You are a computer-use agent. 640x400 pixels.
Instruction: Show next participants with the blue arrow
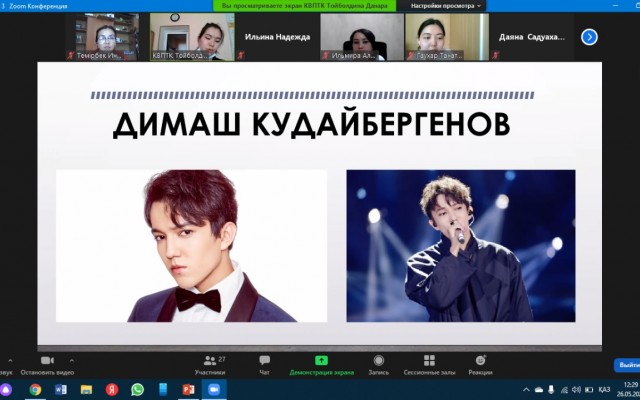pyautogui.click(x=589, y=37)
